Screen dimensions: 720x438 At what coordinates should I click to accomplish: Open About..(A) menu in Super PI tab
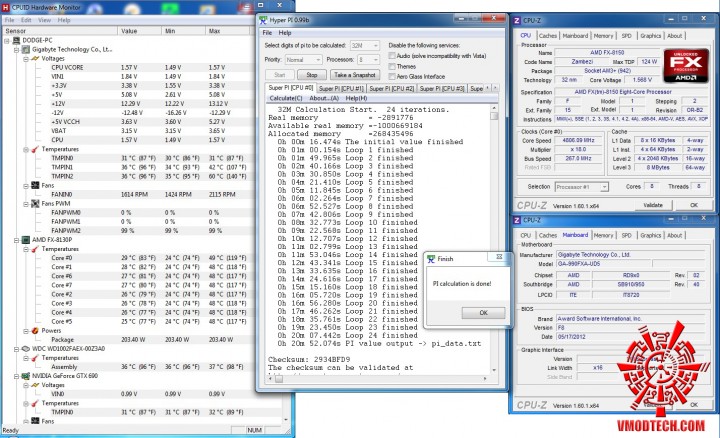[324, 98]
